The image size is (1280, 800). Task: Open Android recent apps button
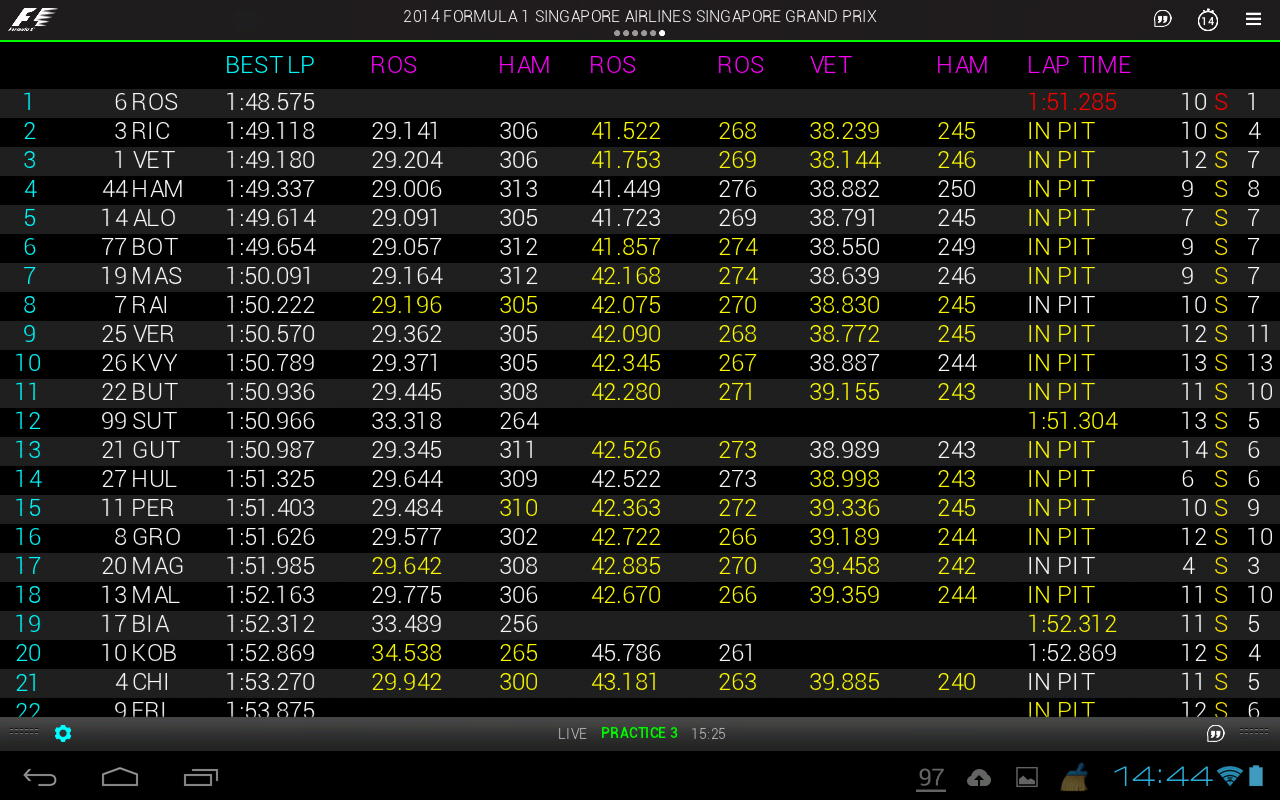coord(201,777)
